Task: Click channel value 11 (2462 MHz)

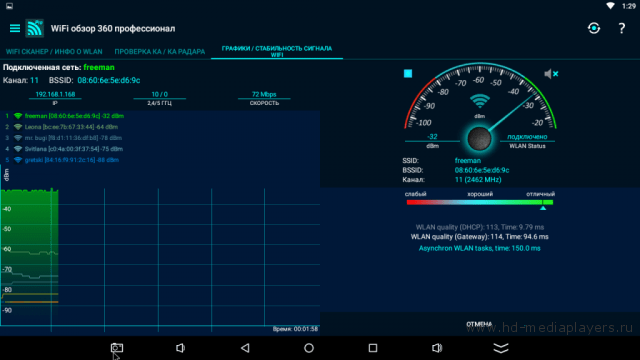Action: (x=478, y=180)
